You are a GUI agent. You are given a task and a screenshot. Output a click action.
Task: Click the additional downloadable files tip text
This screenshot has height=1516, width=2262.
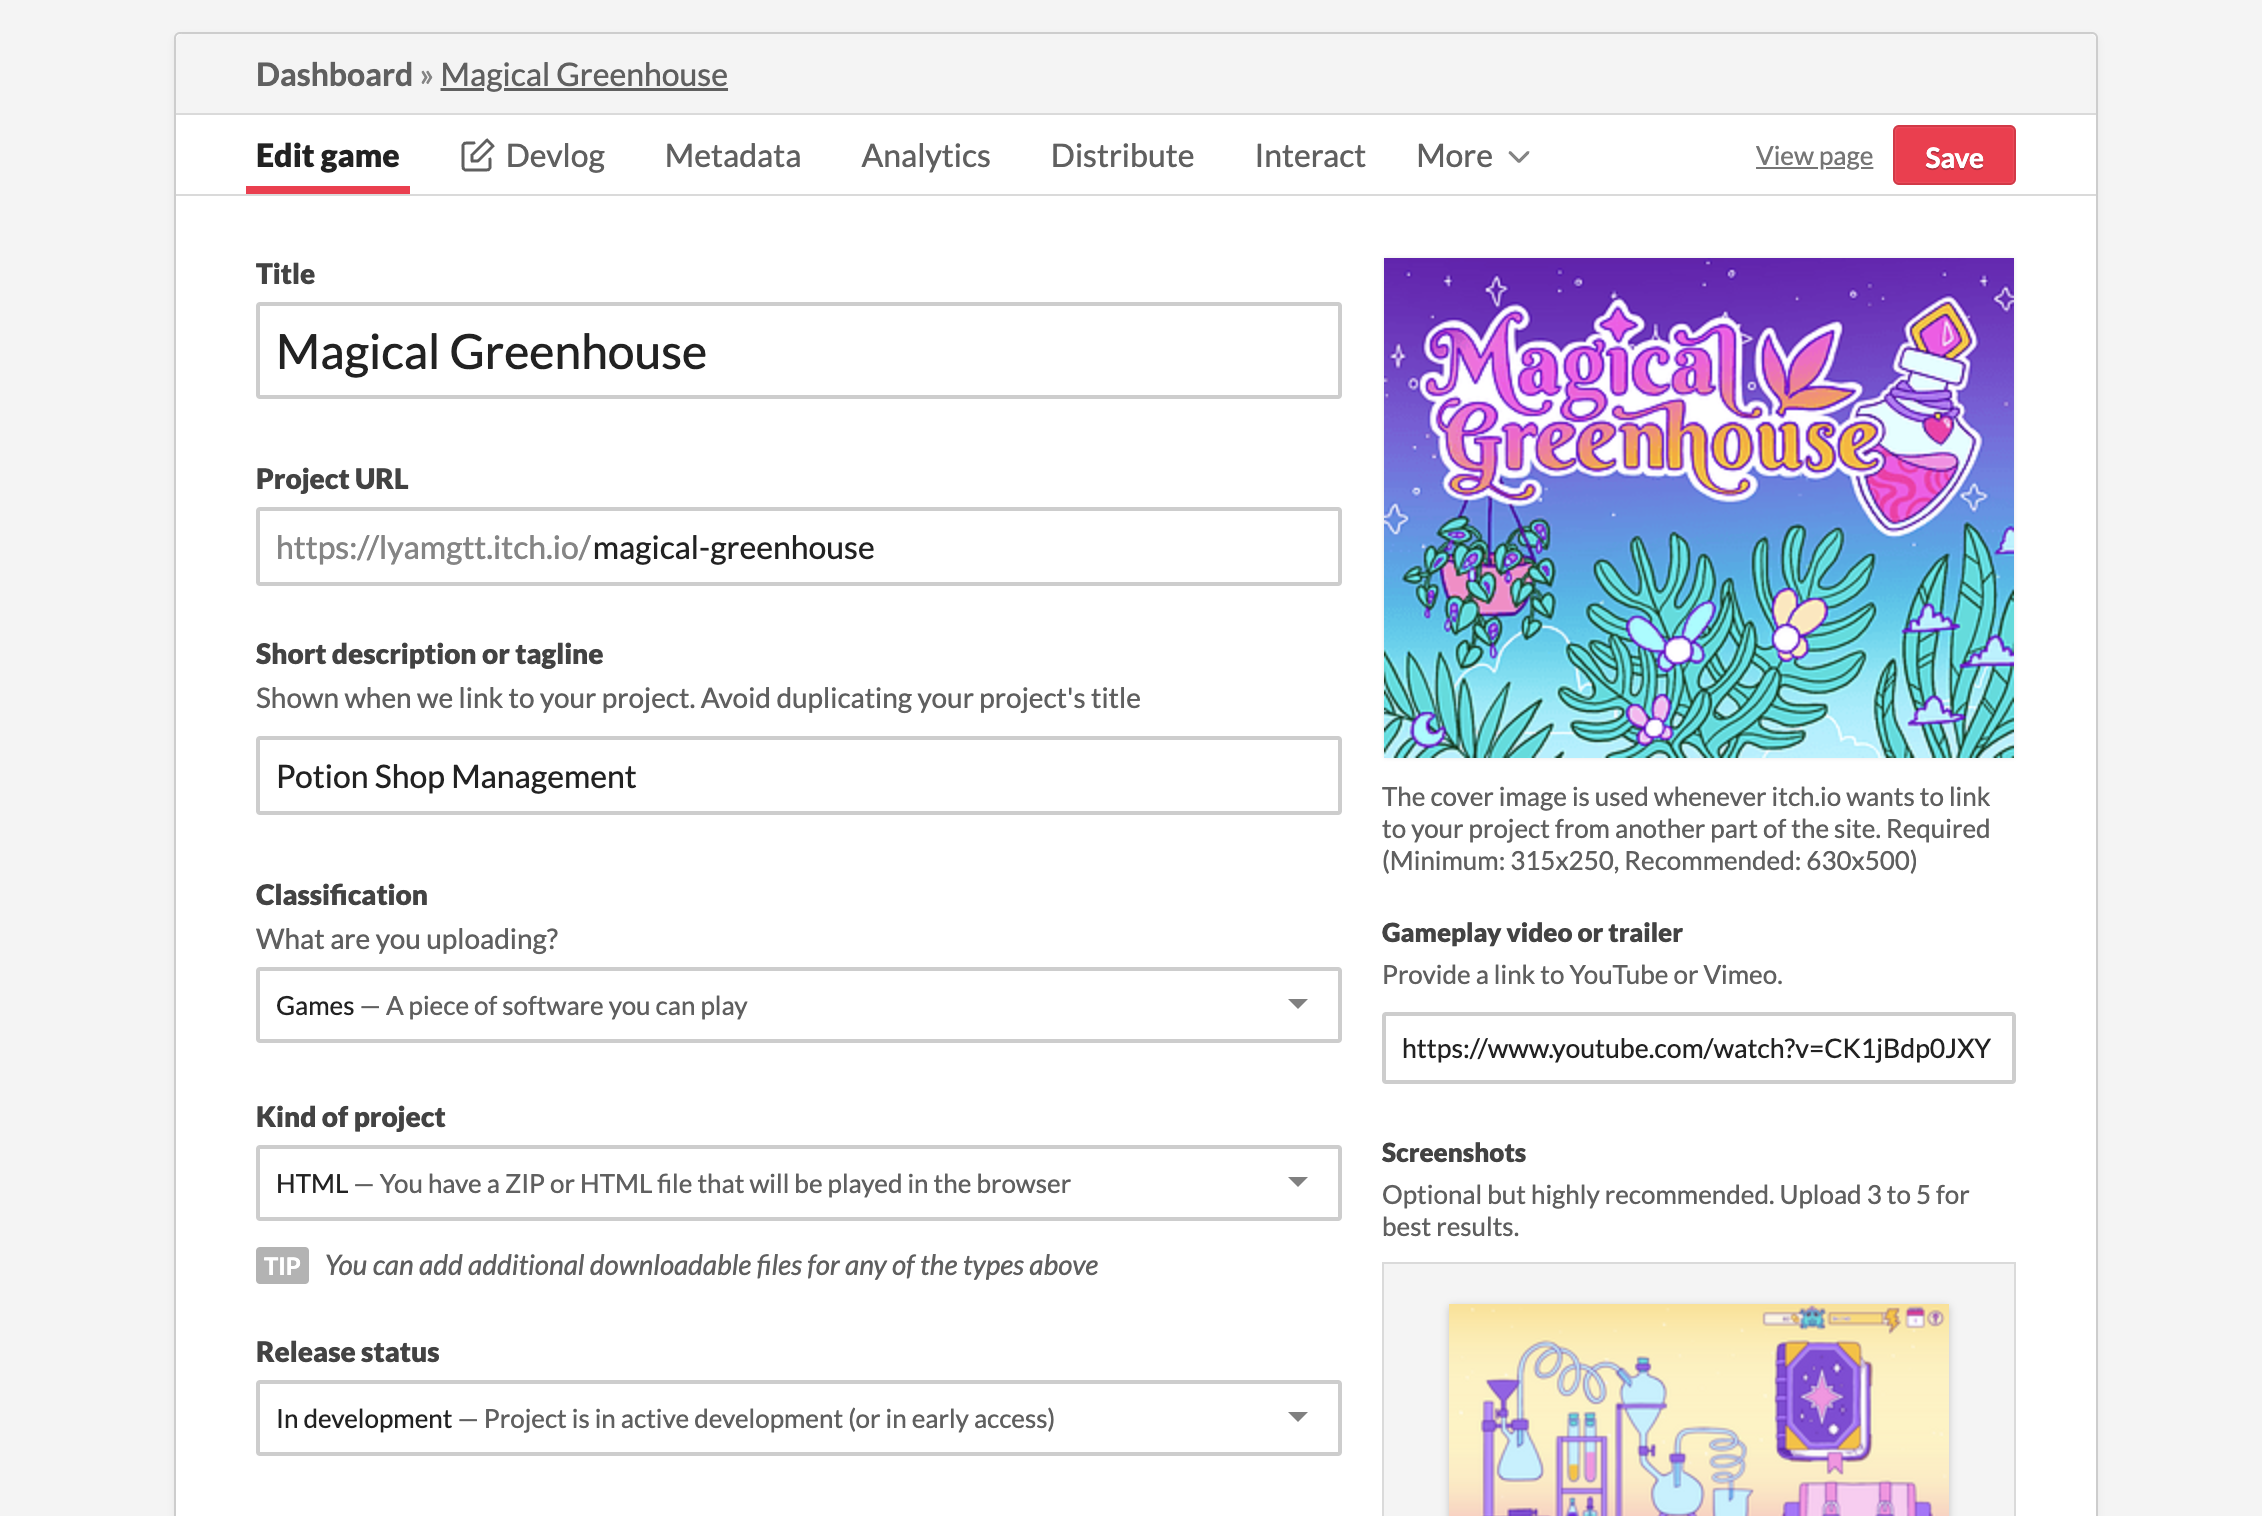click(711, 1266)
